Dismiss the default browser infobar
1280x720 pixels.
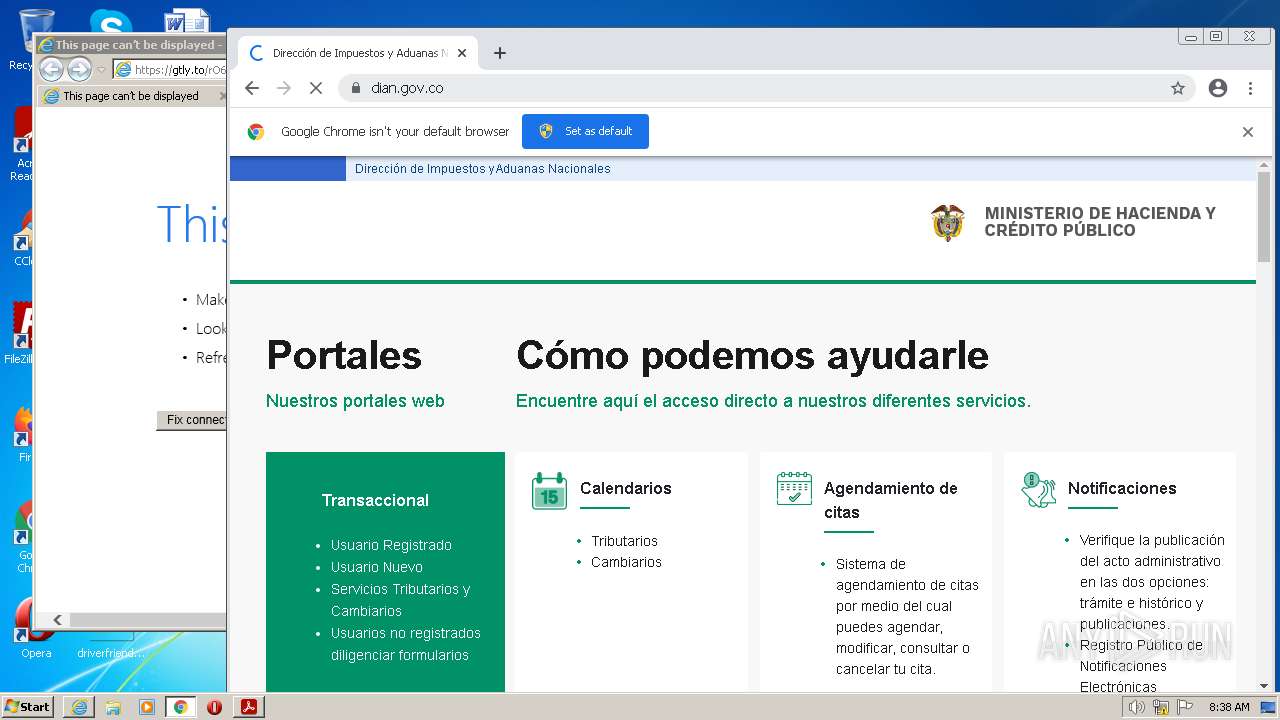pos(1248,132)
